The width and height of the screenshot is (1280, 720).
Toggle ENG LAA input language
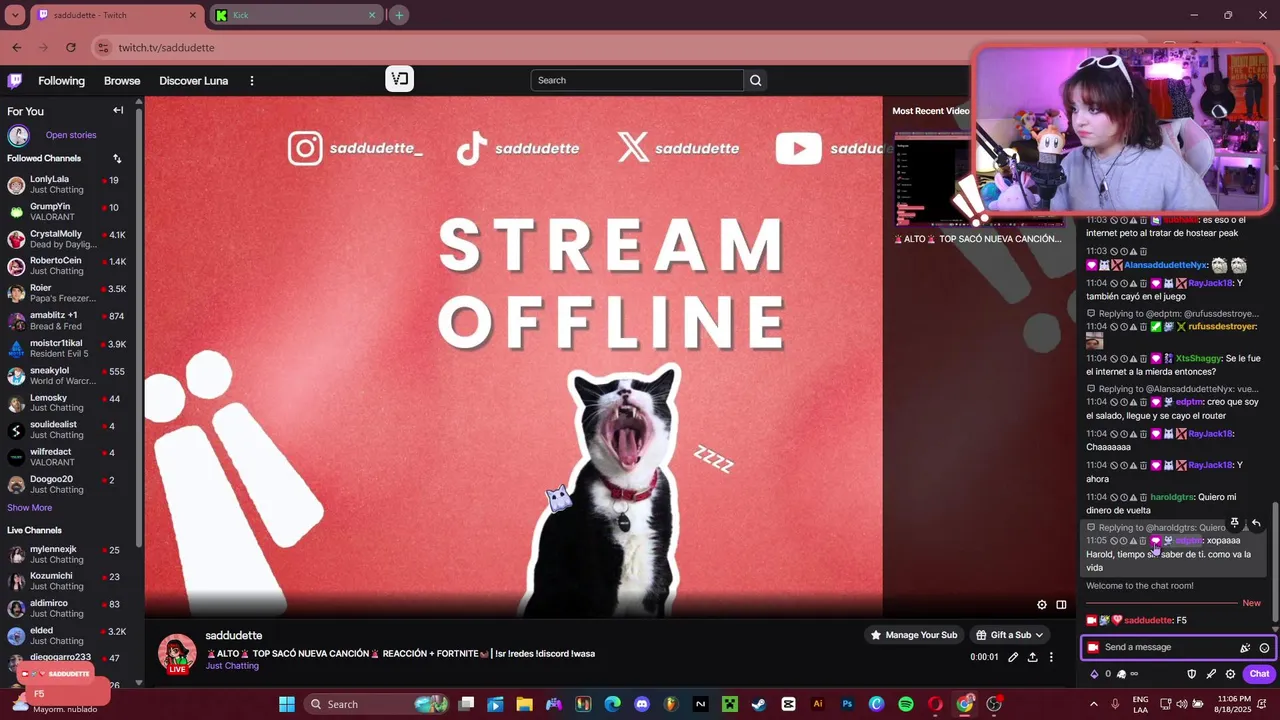pos(1140,704)
